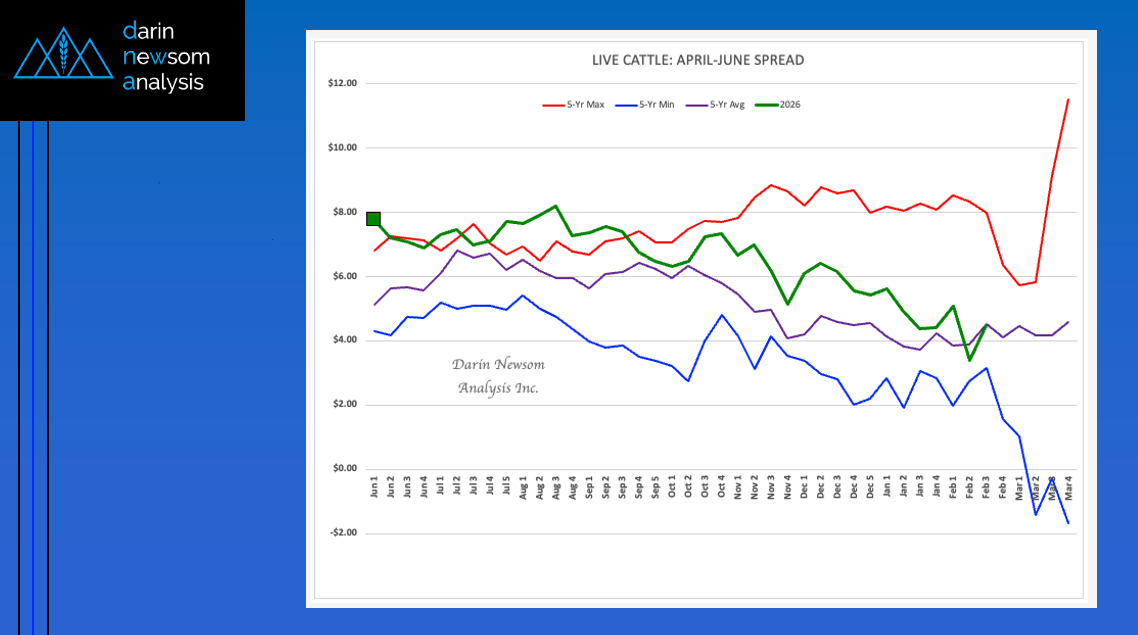Click the green square marker at Jun 1
This screenshot has height=635, width=1138.
pos(373,219)
